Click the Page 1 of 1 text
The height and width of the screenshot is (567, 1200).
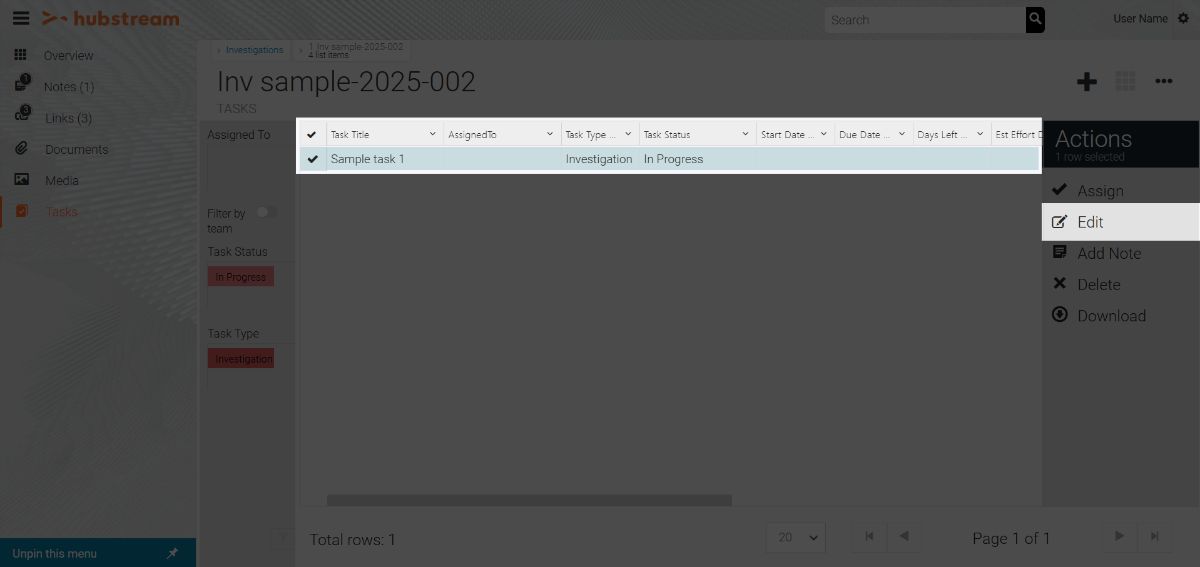pyautogui.click(x=1011, y=538)
